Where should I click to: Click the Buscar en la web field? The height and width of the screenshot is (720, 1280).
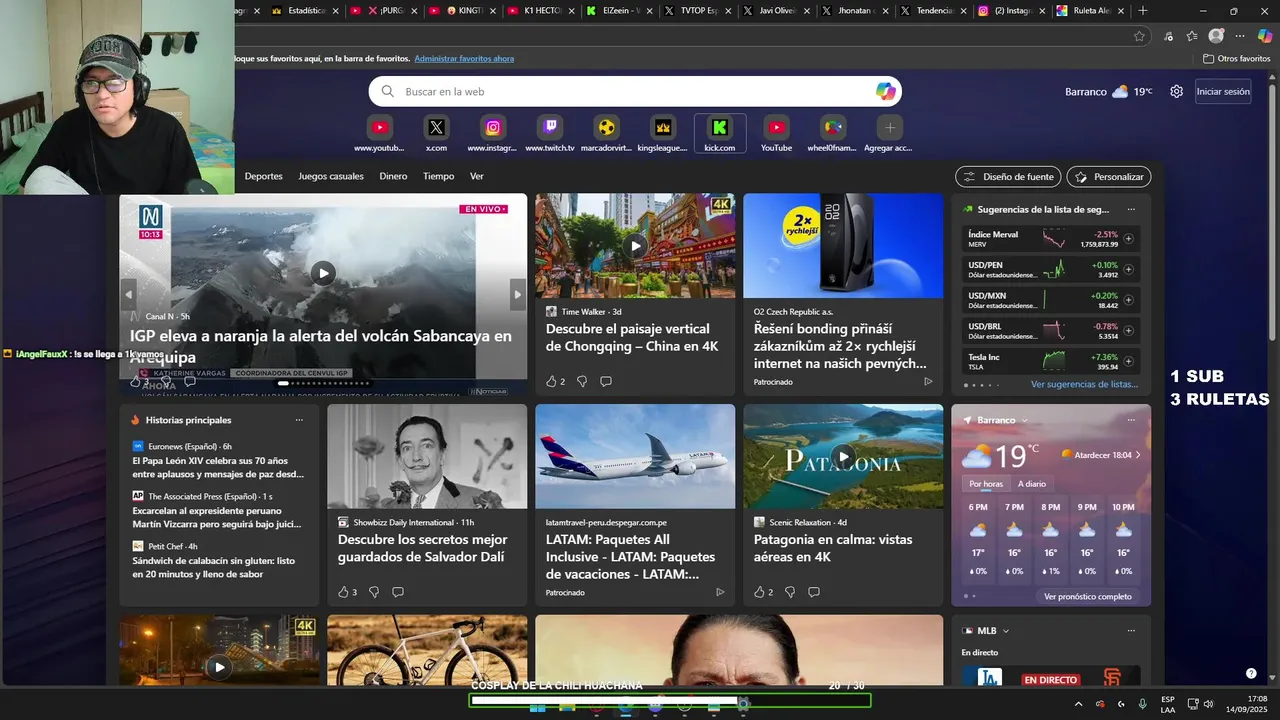pyautogui.click(x=635, y=91)
